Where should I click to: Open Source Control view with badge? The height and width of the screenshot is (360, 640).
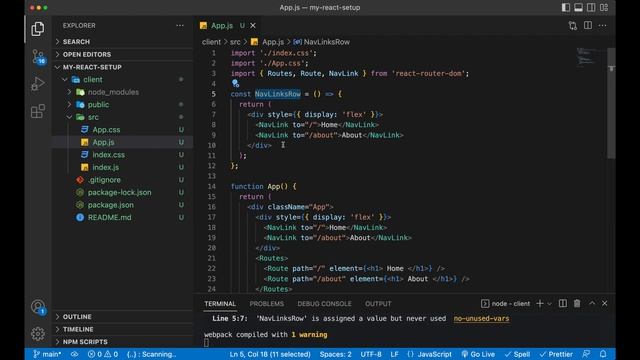(38, 57)
